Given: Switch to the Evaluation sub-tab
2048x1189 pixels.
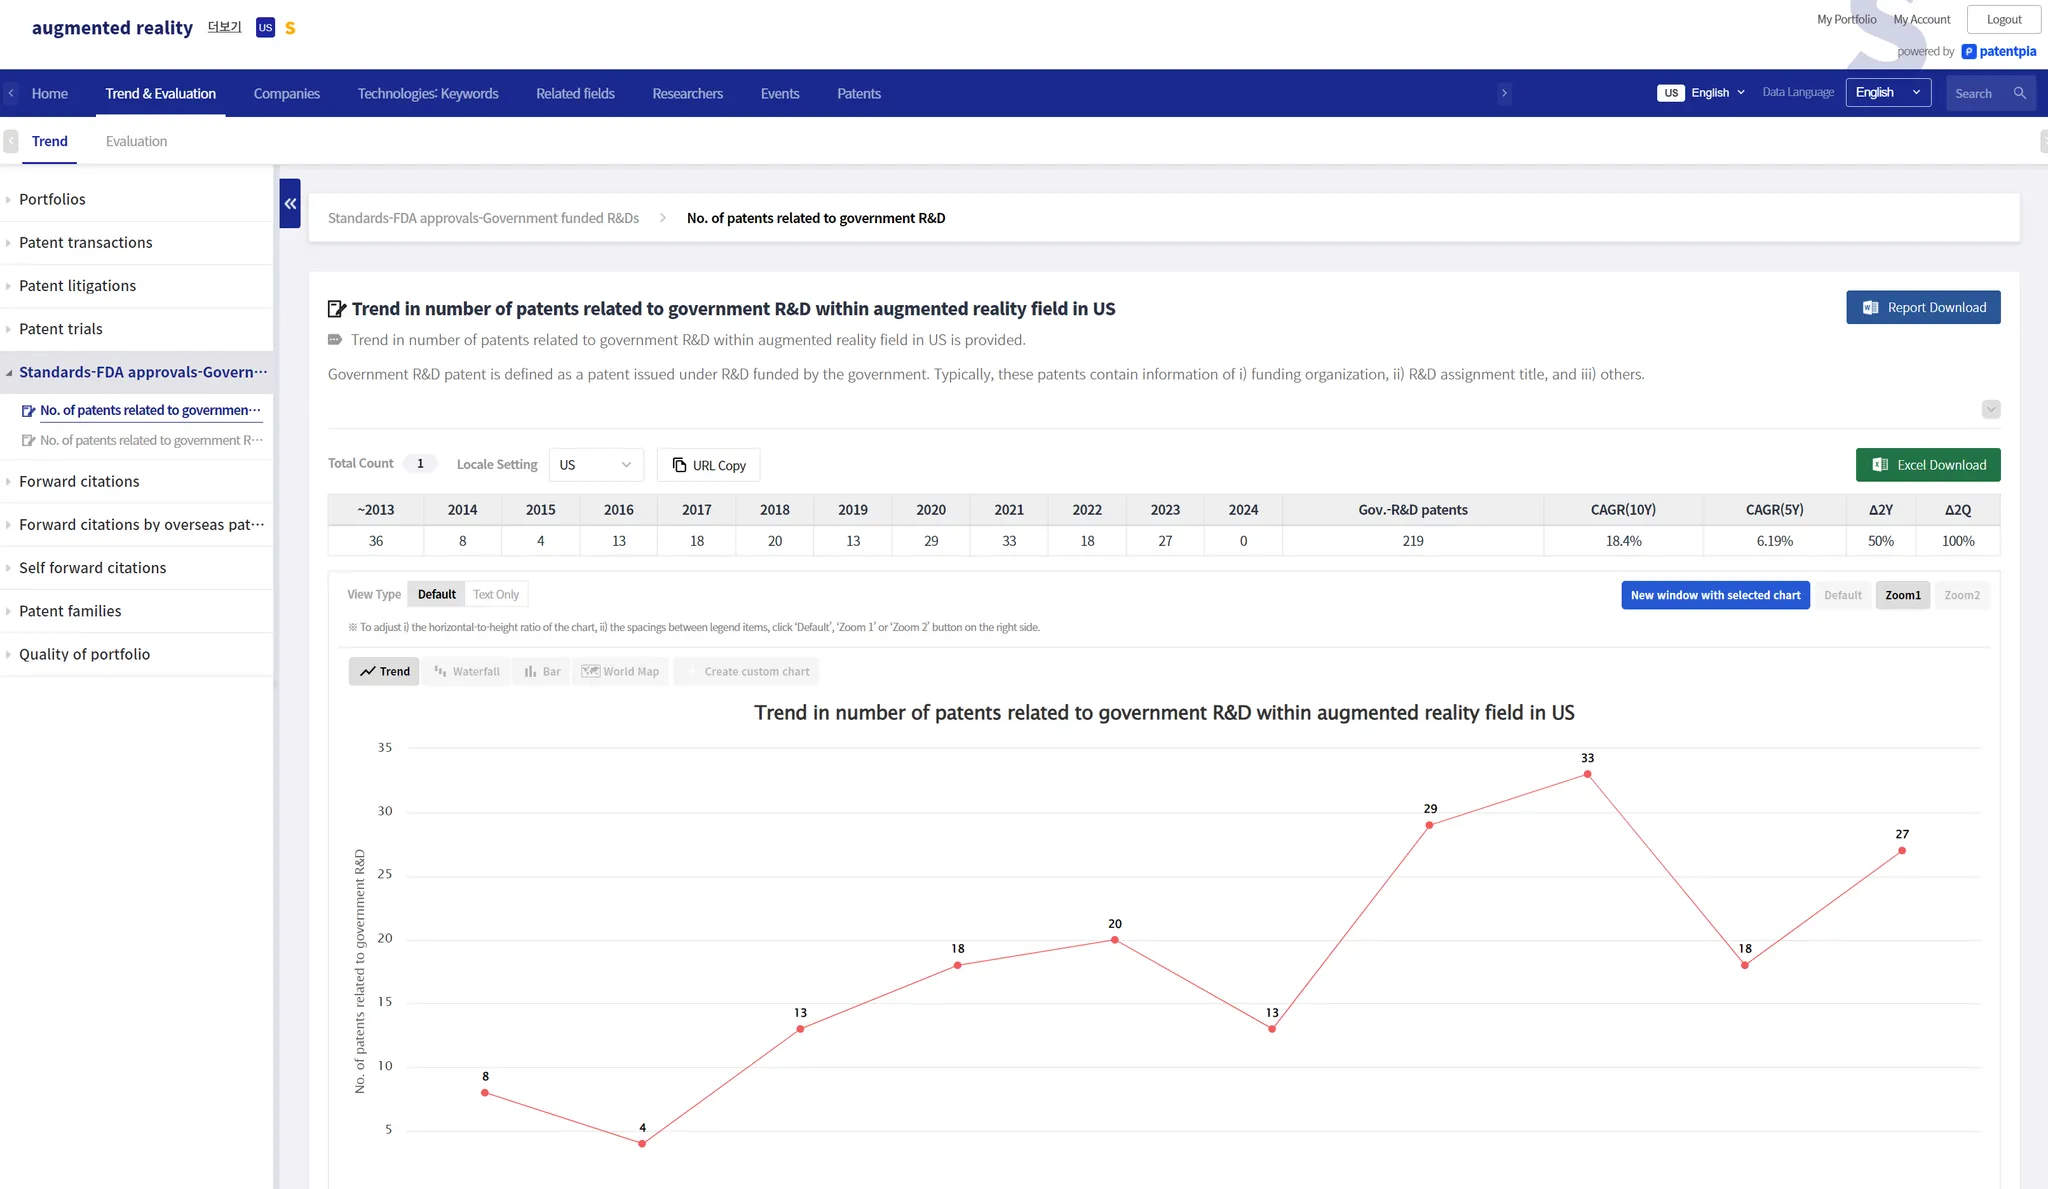Looking at the screenshot, I should [x=136, y=141].
